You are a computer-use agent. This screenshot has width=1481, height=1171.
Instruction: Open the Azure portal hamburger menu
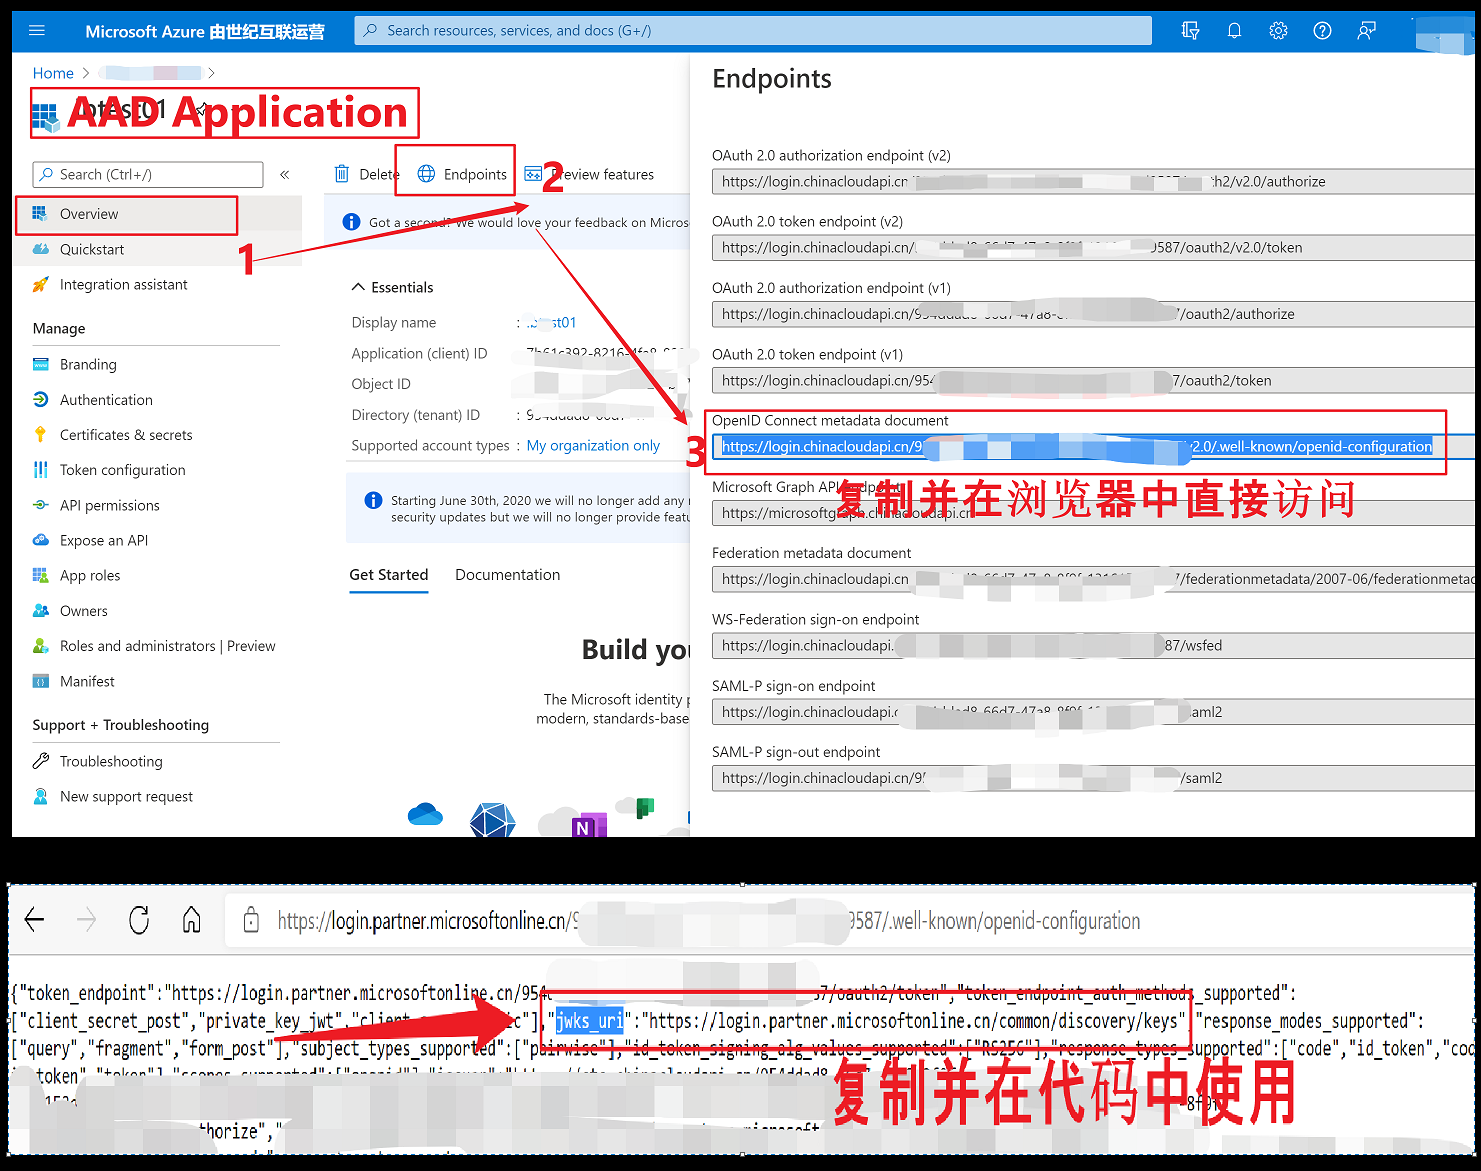coord(37,31)
